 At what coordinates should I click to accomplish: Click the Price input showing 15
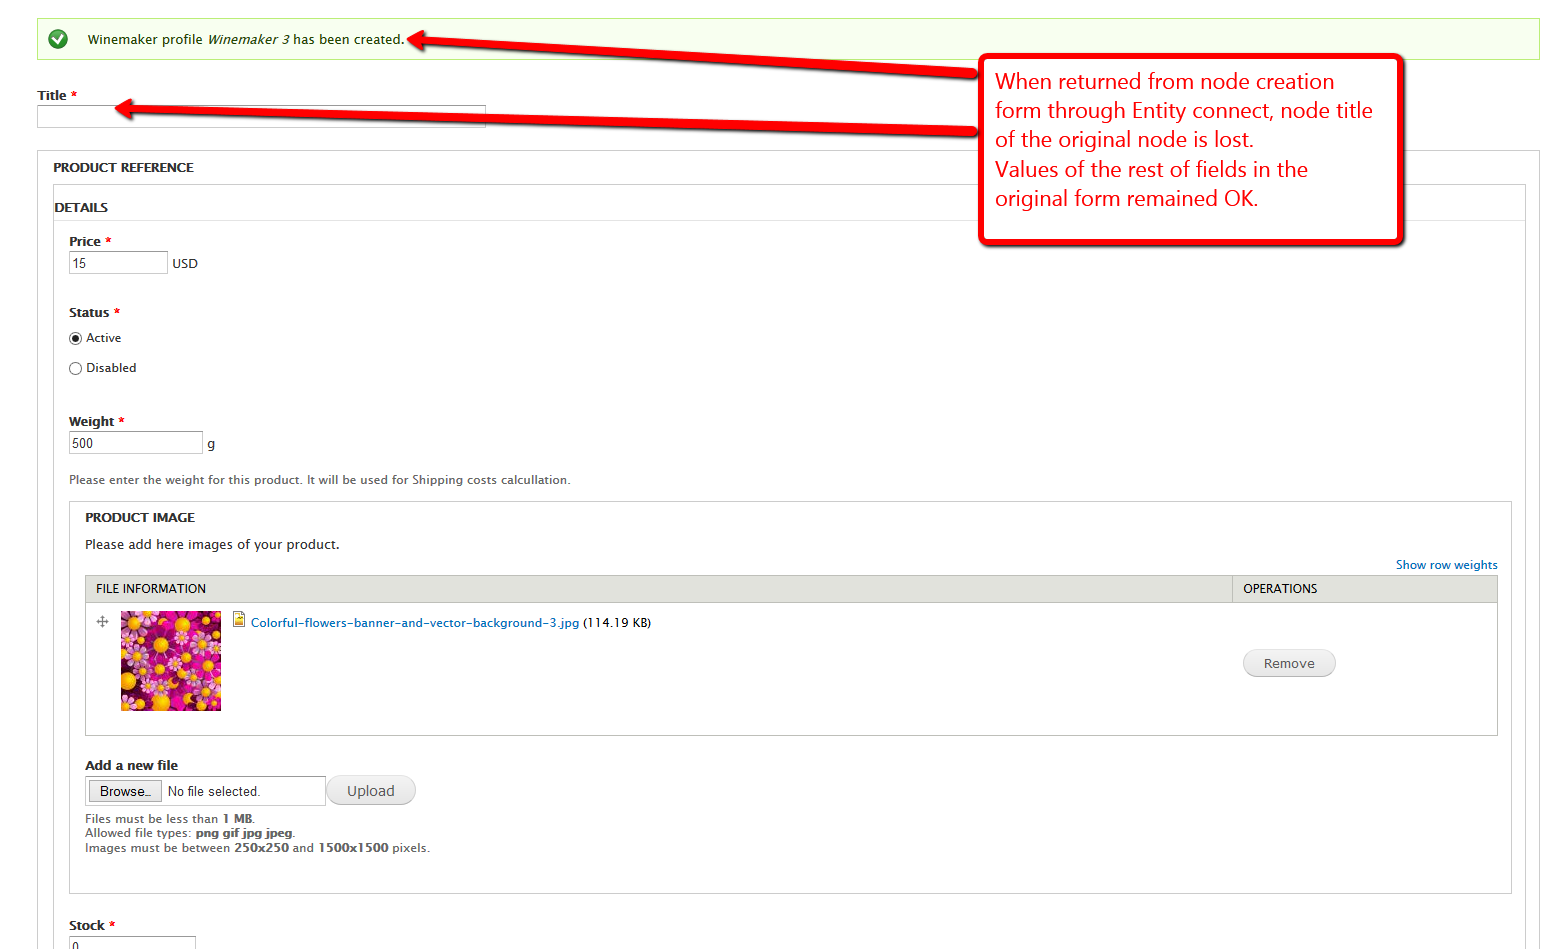tap(117, 262)
